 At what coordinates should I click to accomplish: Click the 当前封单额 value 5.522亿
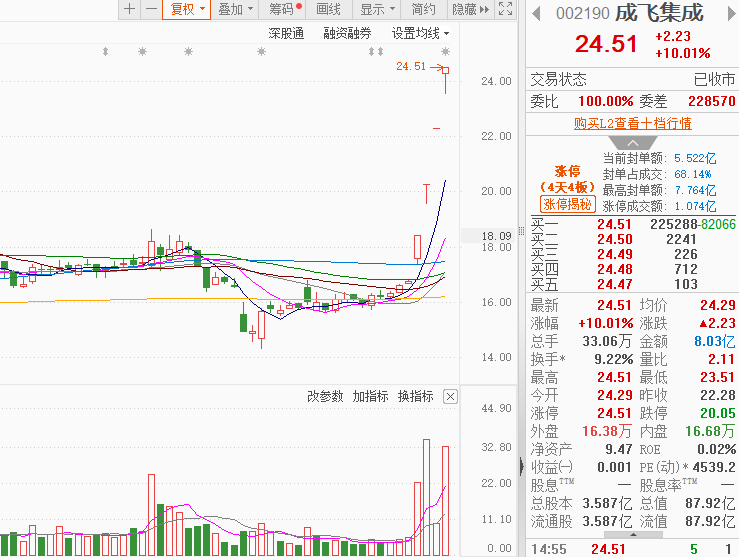(695, 158)
